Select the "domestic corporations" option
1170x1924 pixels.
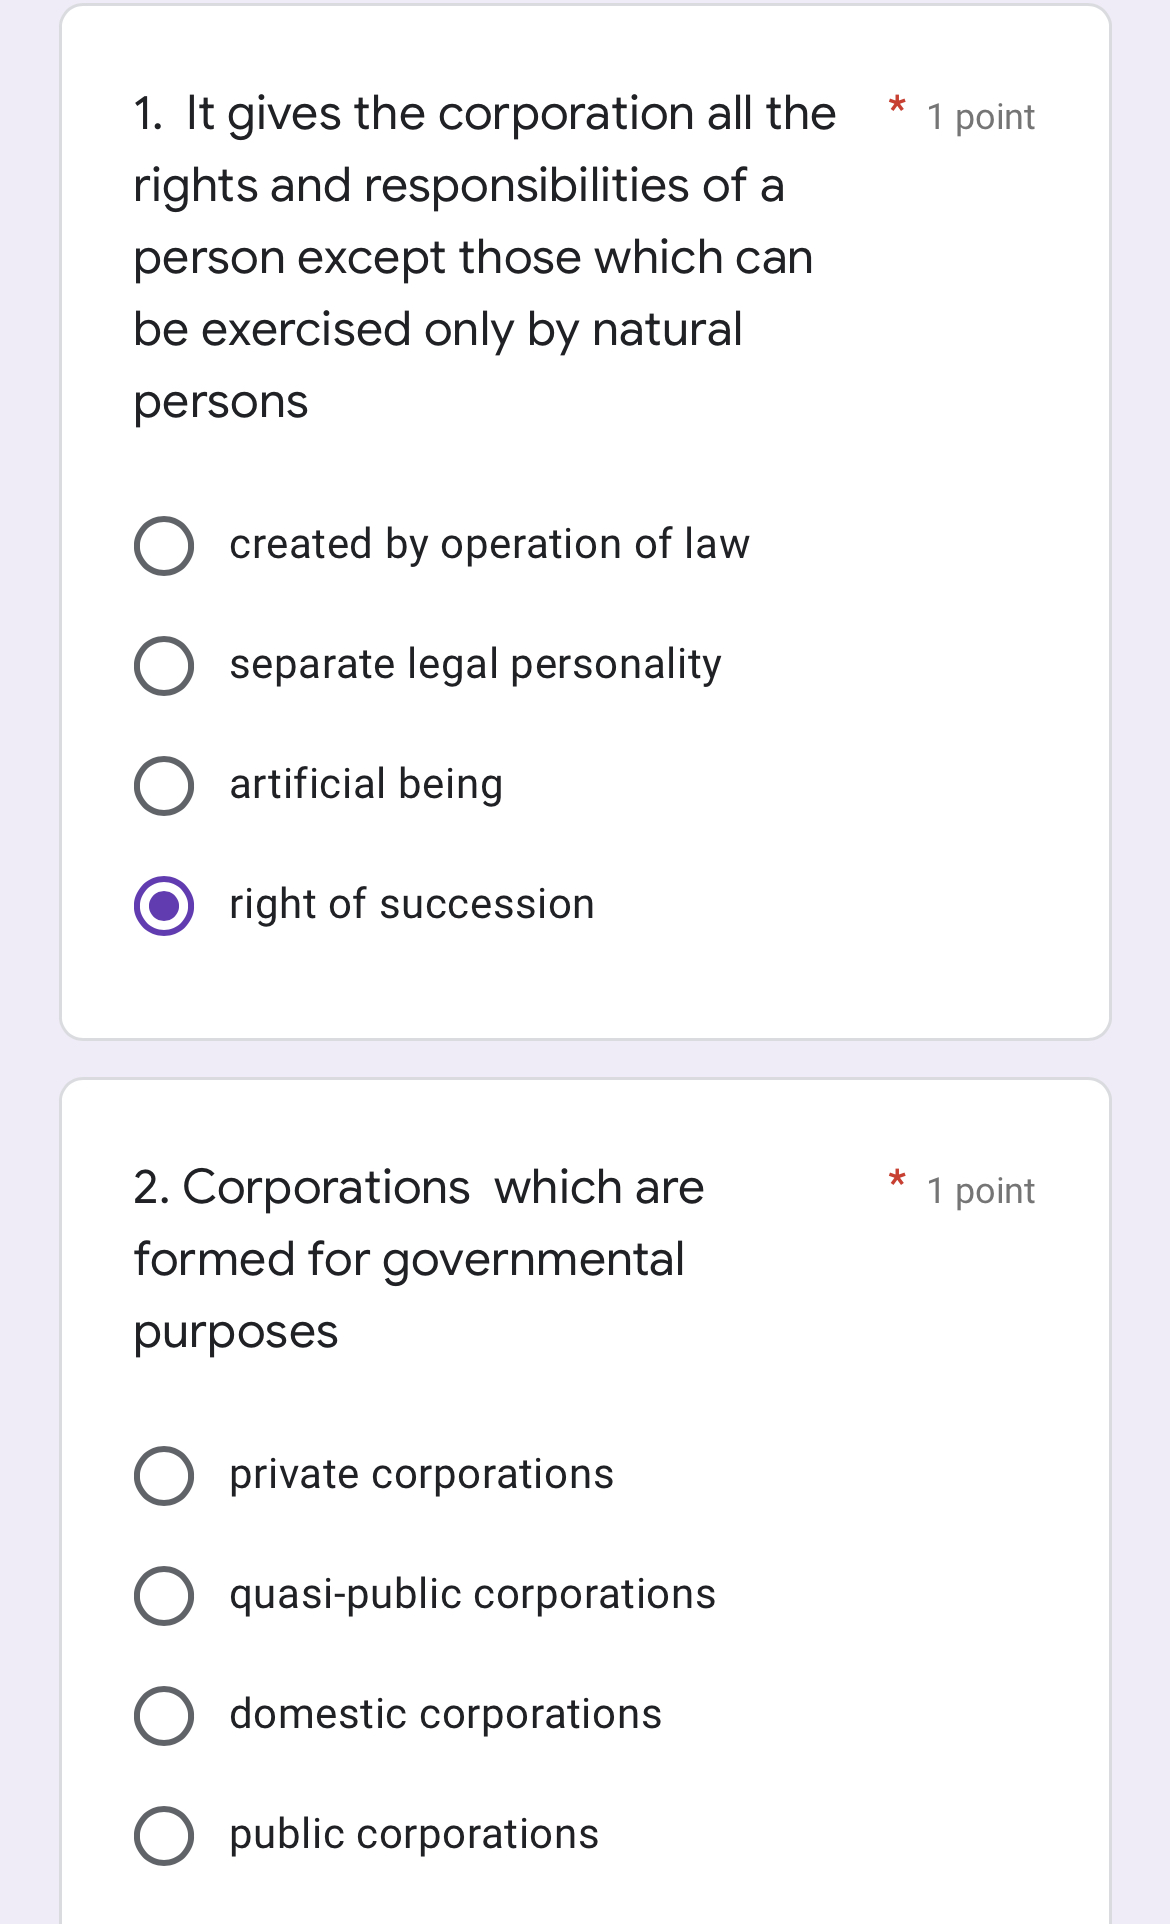[x=163, y=1714]
